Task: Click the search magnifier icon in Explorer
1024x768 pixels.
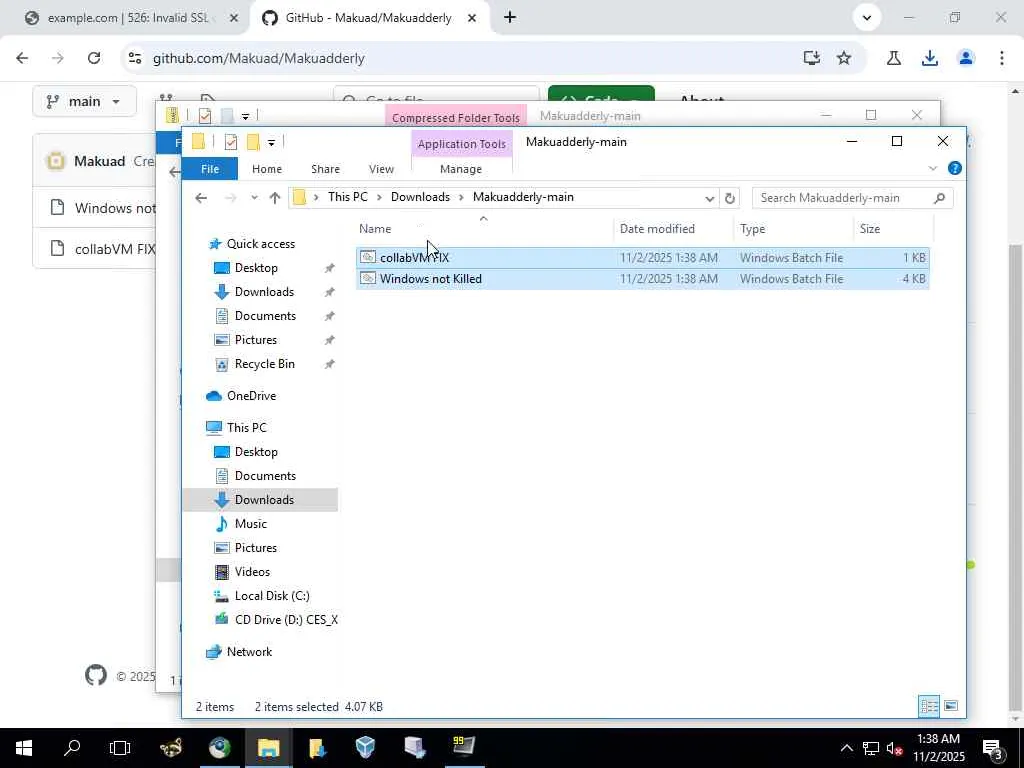Action: (x=939, y=198)
